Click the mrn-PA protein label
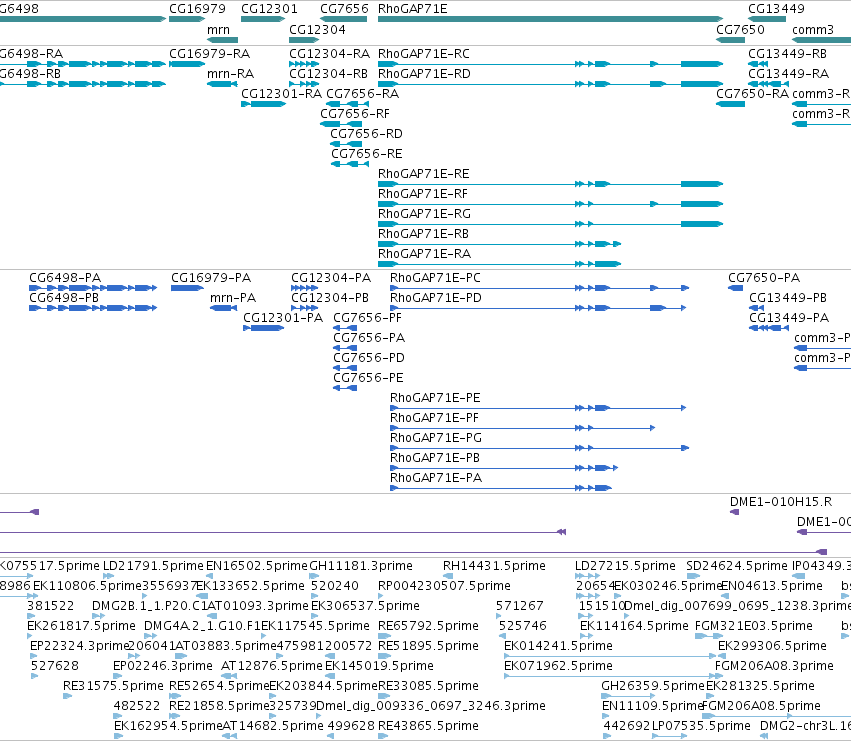The image size is (851, 741). tap(233, 298)
